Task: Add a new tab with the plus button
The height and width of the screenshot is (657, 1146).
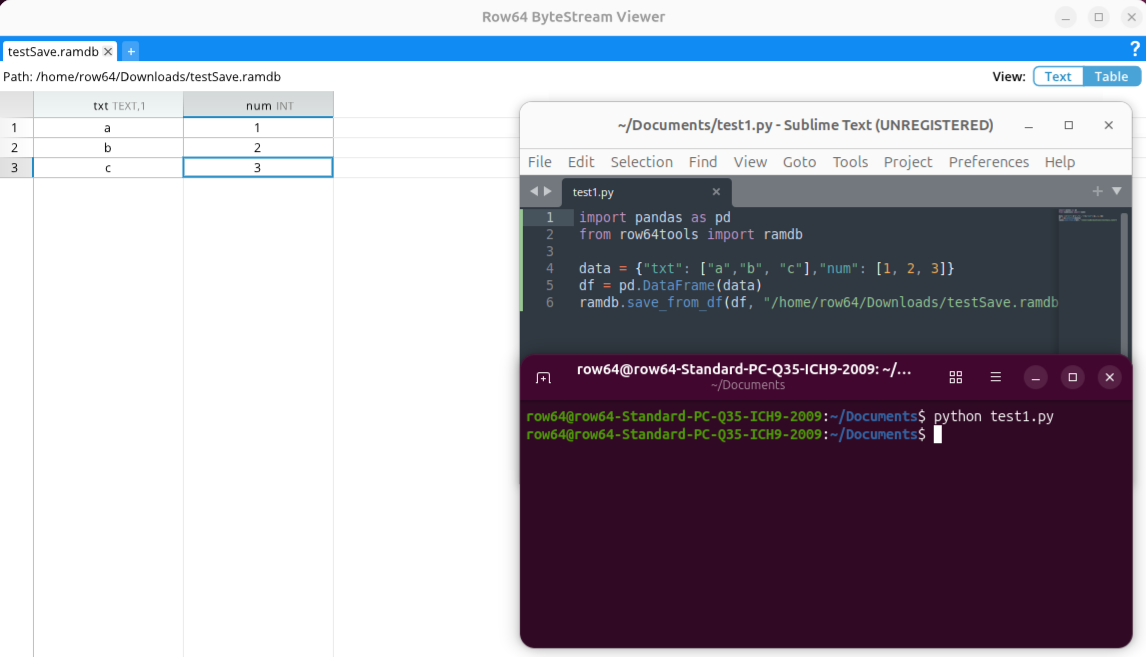Action: click(131, 51)
